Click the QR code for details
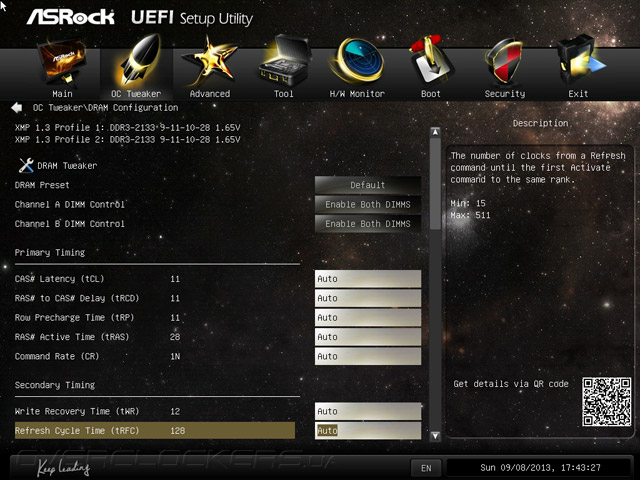The height and width of the screenshot is (480, 640). (607, 402)
